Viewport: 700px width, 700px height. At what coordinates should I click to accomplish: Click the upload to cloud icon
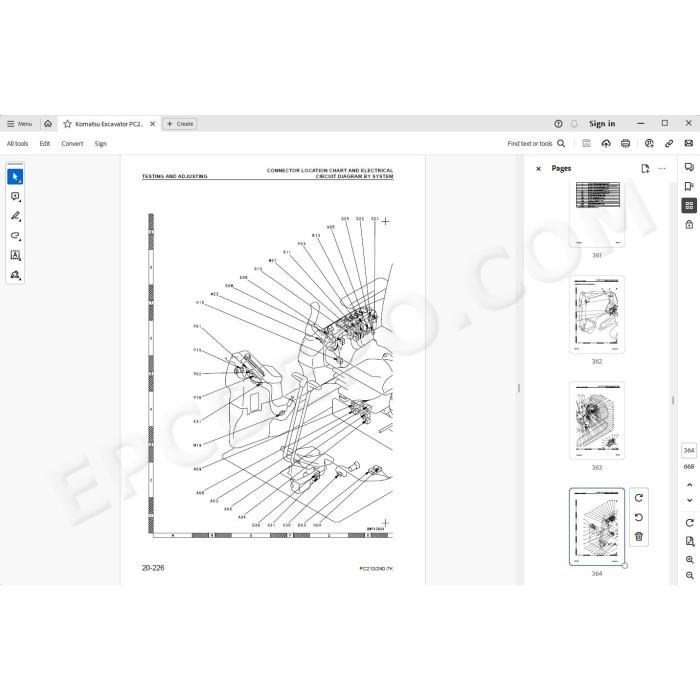(x=606, y=143)
